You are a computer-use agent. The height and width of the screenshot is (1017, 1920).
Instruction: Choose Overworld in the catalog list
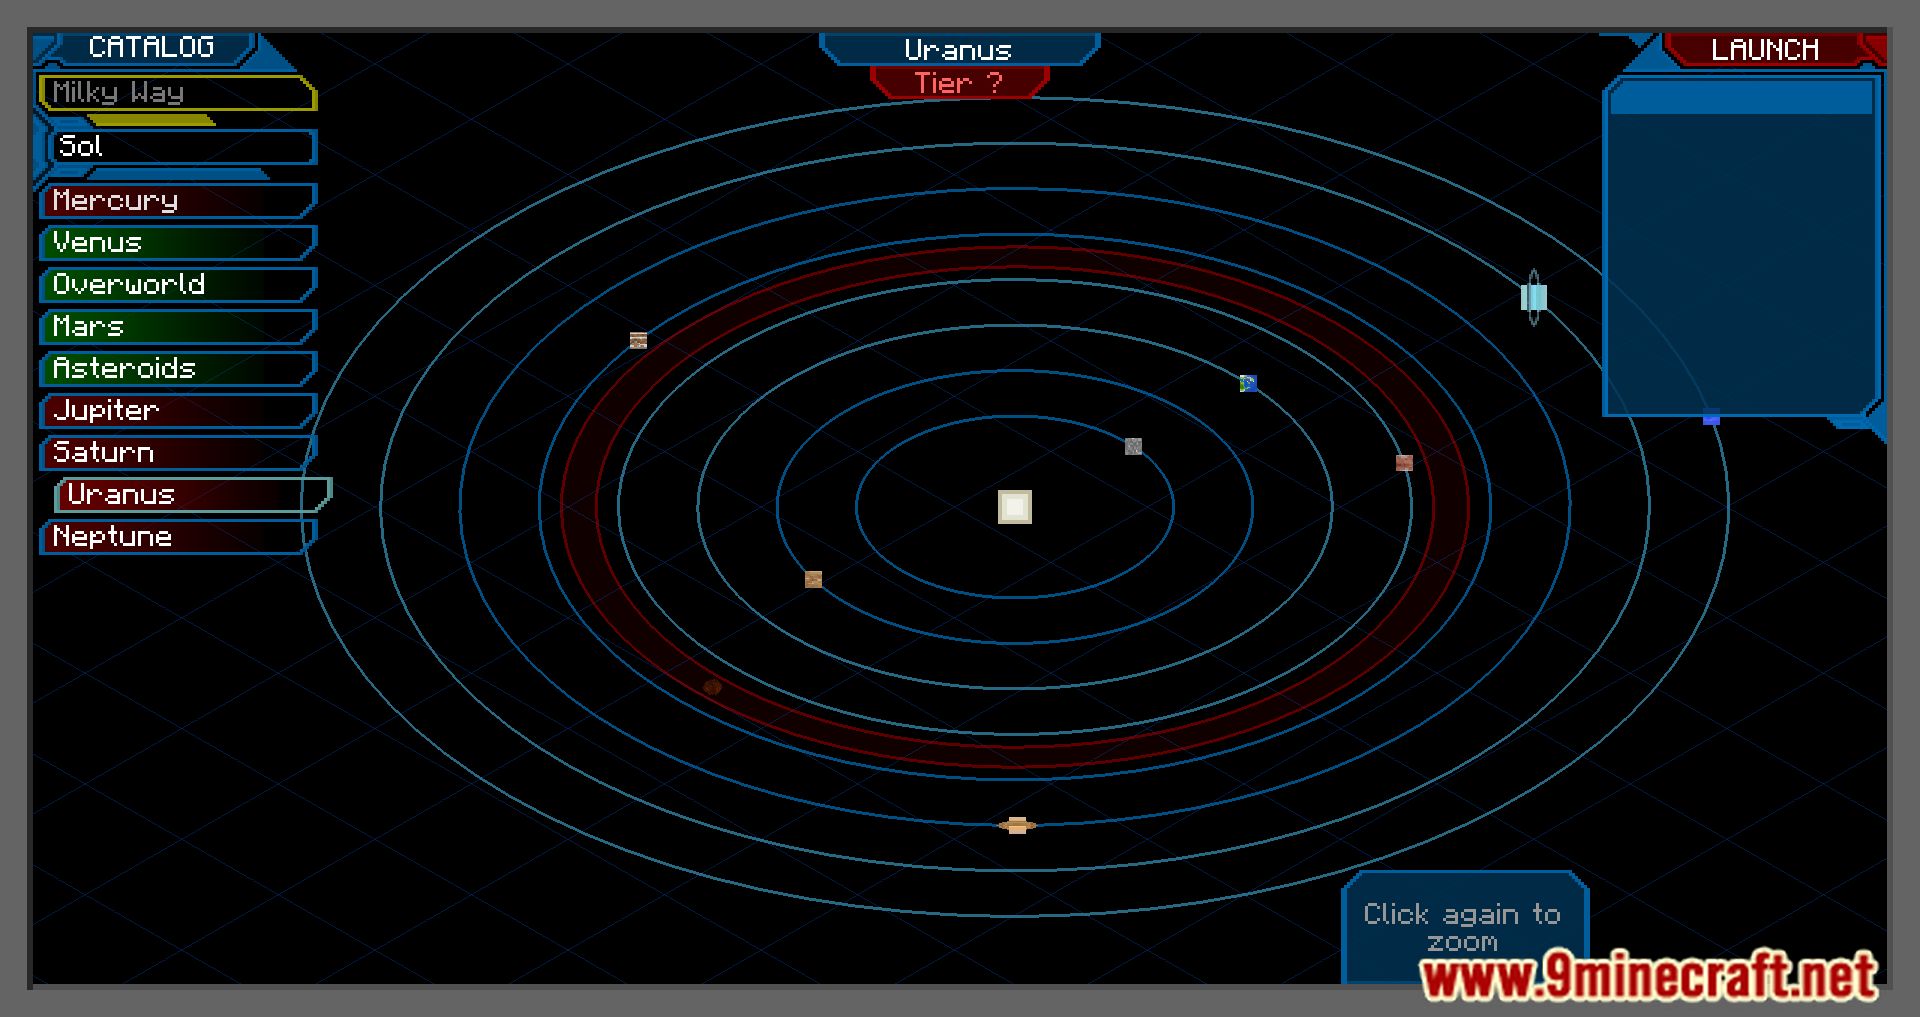click(178, 285)
